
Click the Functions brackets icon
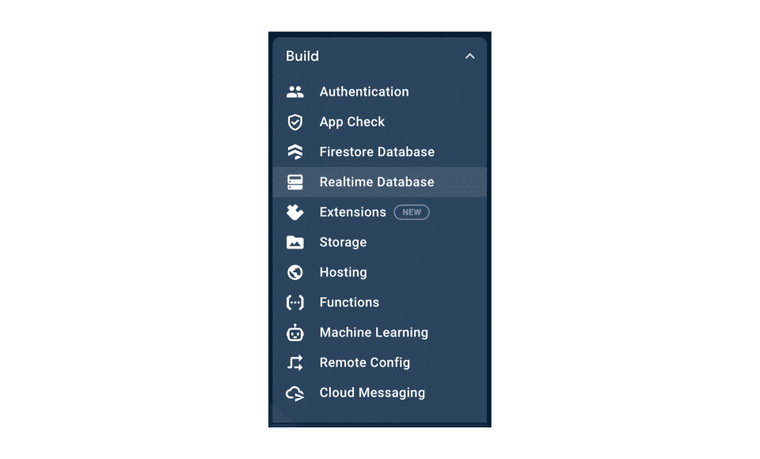point(295,302)
